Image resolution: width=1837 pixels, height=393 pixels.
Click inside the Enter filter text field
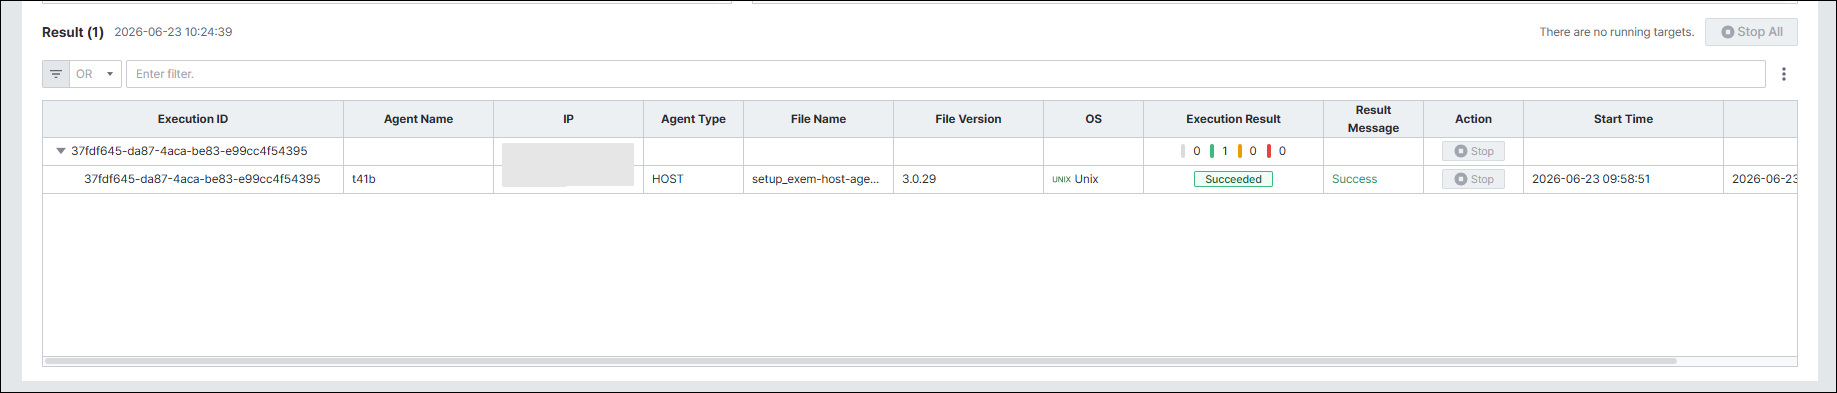(945, 74)
